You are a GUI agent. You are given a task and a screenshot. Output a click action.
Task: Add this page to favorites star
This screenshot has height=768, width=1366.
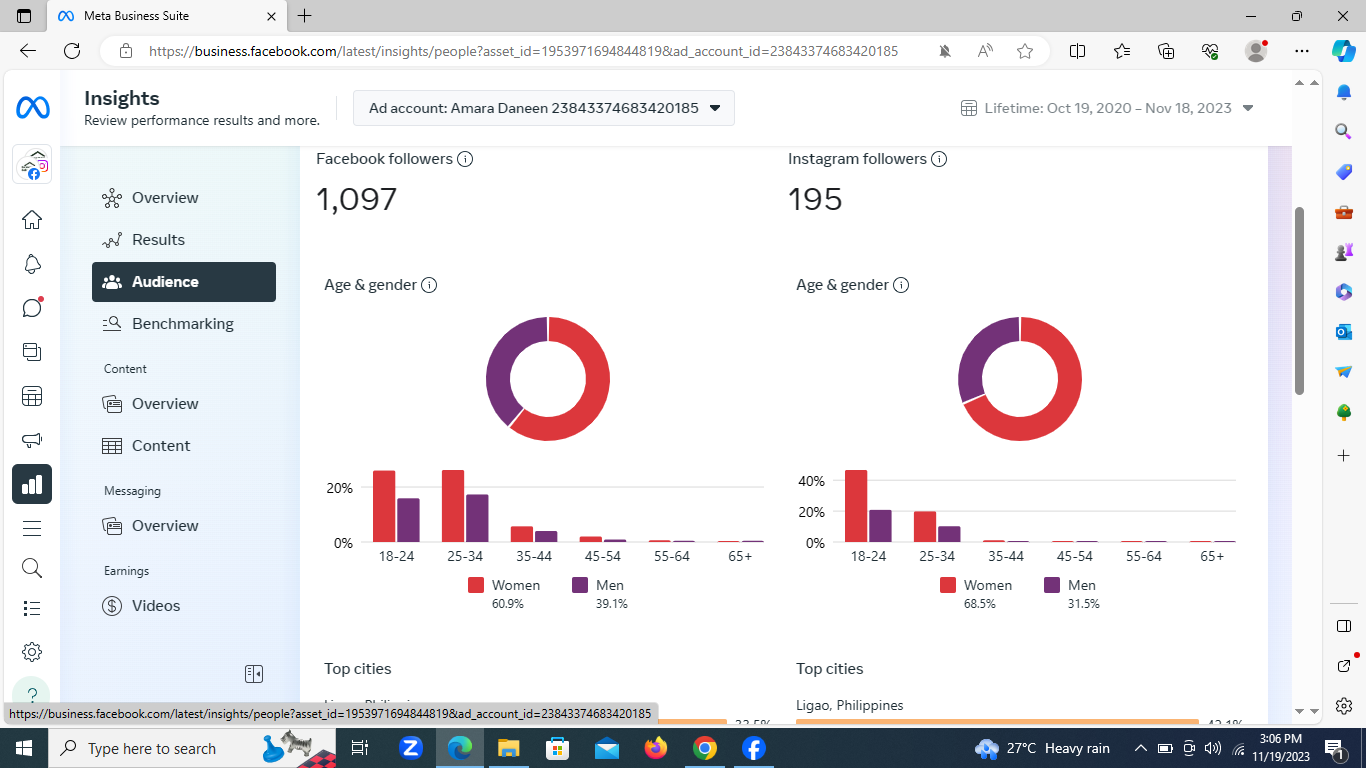click(1025, 51)
